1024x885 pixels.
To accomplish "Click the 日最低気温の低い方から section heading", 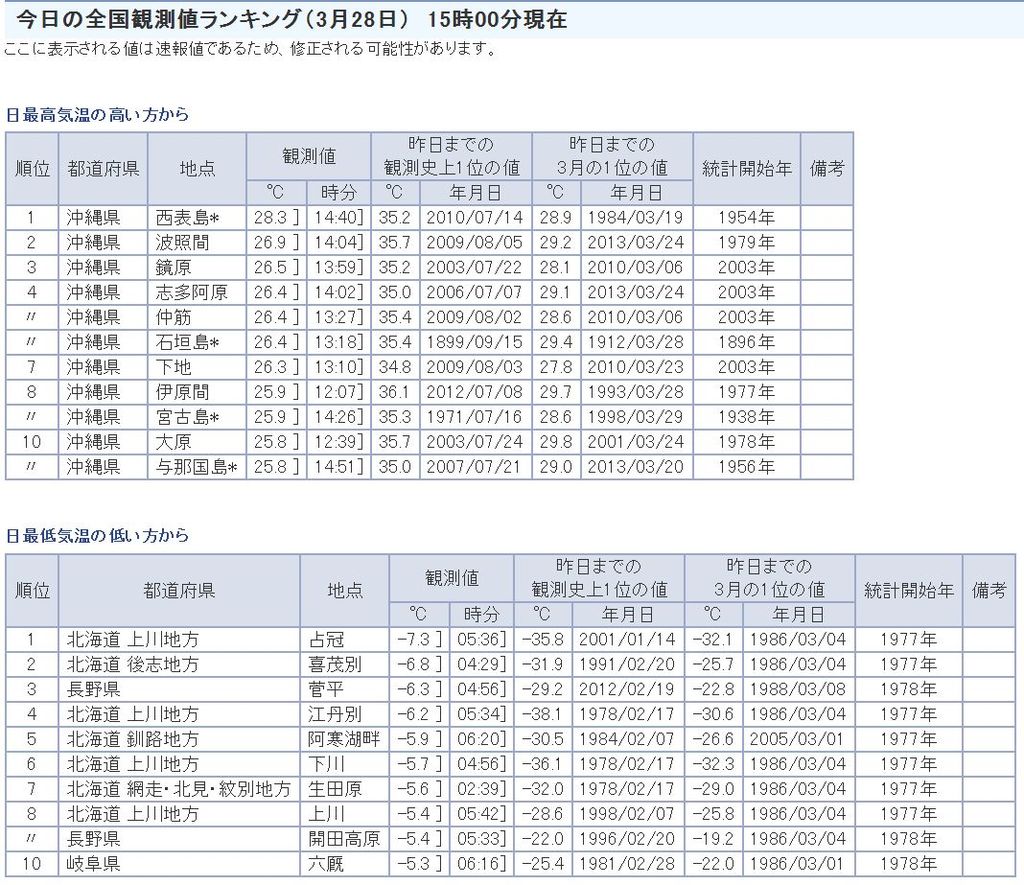I will tap(97, 536).
